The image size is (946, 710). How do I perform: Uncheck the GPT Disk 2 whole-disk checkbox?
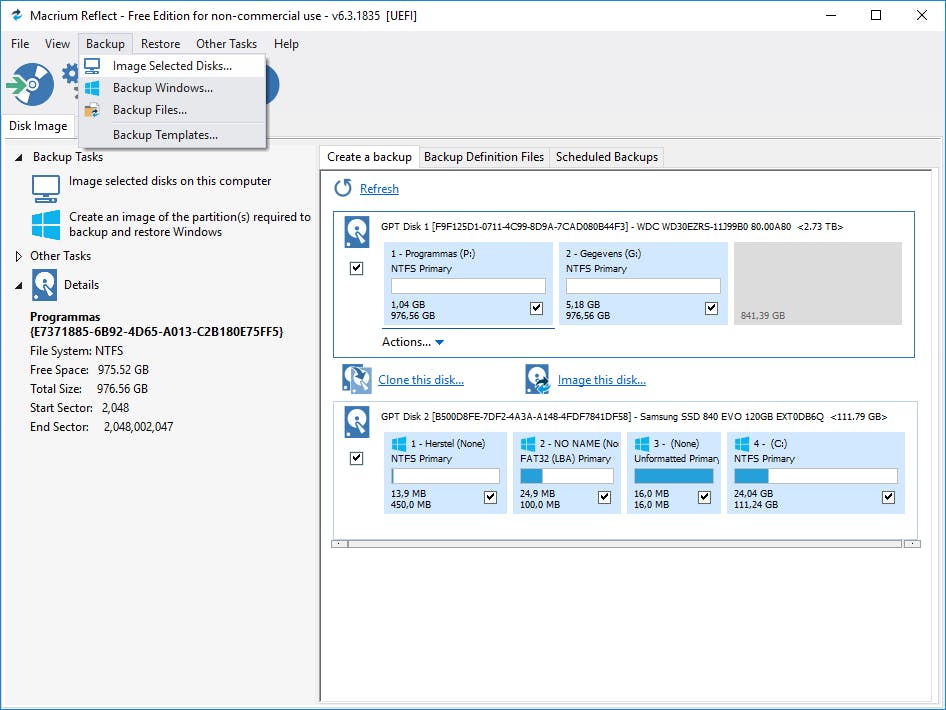pos(357,458)
